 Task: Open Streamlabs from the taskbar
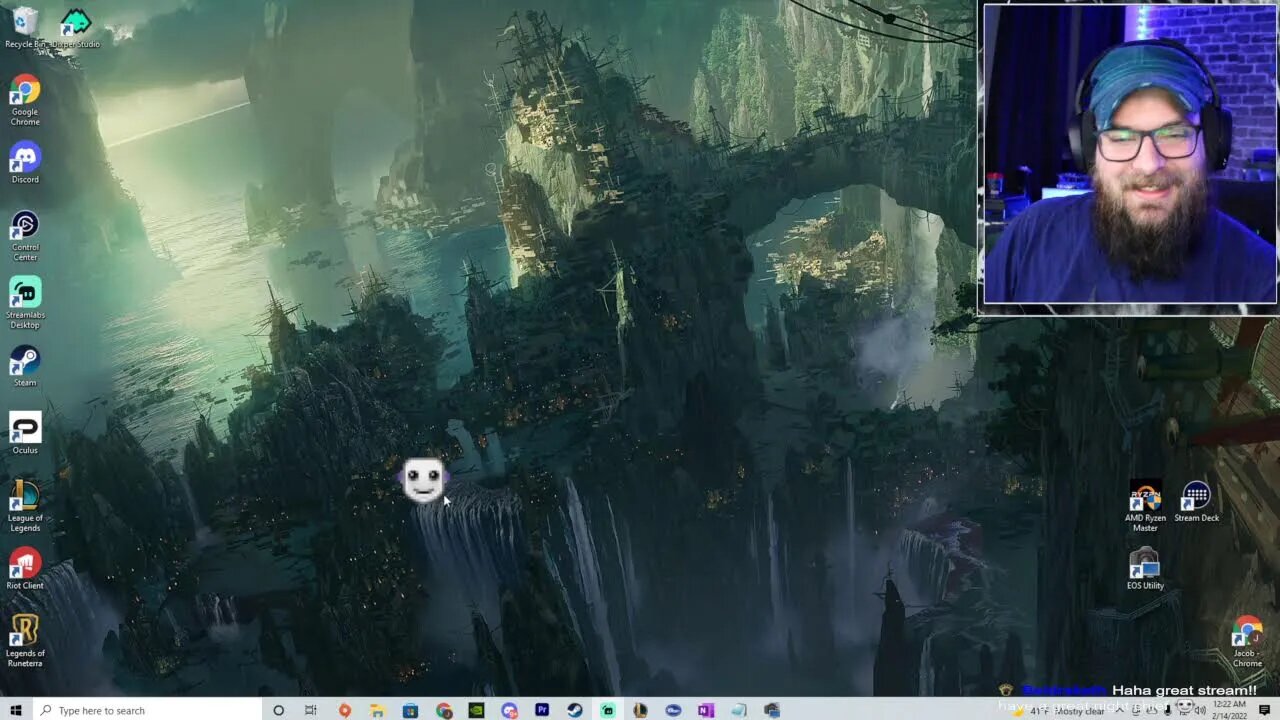click(x=608, y=710)
